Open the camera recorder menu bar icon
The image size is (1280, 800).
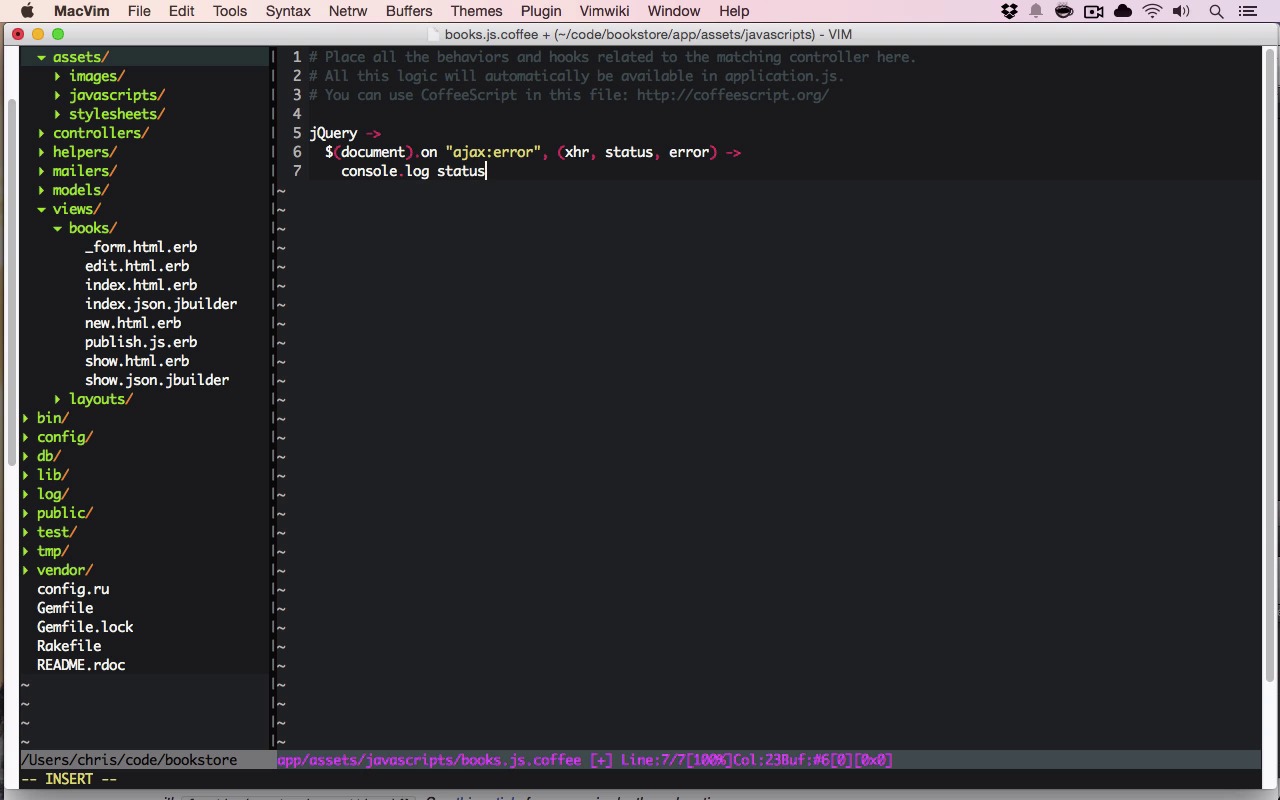click(1093, 11)
